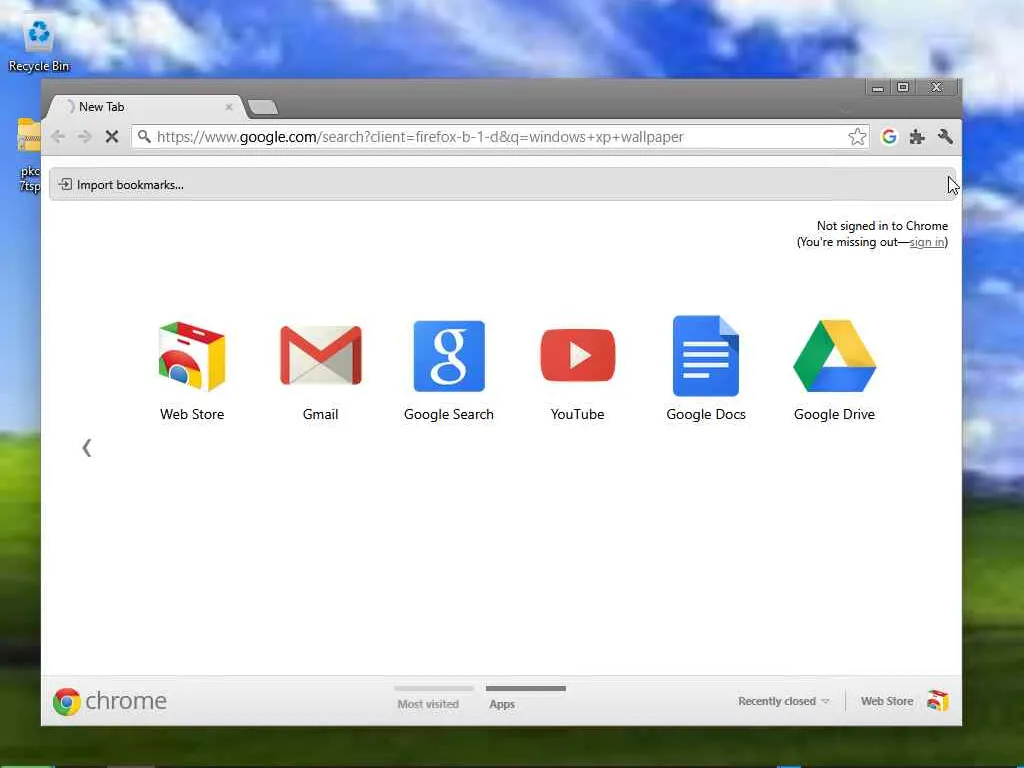Viewport: 1024px width, 768px height.
Task: Open the wrench settings menu
Action: (945, 136)
